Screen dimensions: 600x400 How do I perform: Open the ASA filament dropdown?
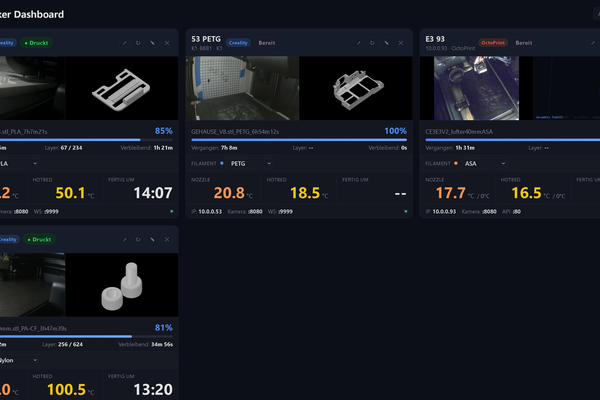pos(485,163)
